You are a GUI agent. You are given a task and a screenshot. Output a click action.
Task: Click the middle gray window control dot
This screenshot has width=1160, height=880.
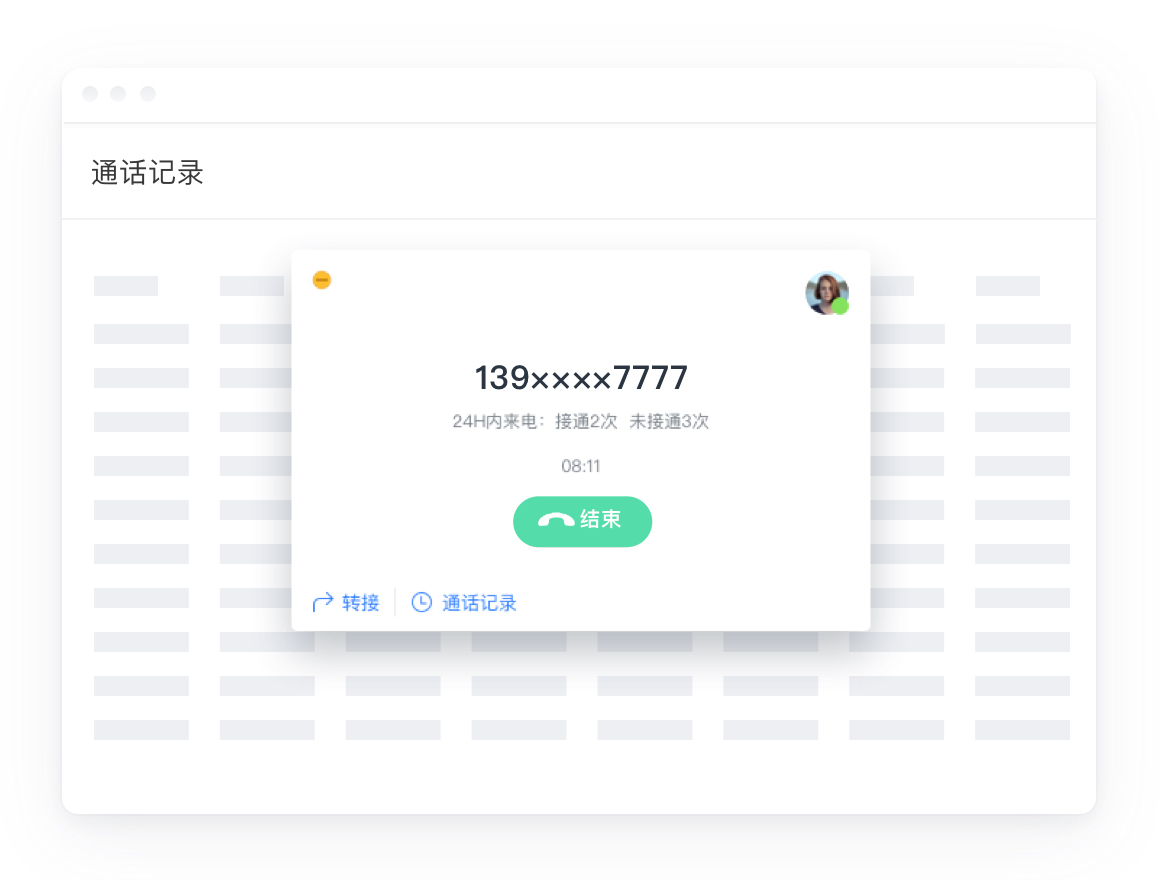[x=118, y=94]
